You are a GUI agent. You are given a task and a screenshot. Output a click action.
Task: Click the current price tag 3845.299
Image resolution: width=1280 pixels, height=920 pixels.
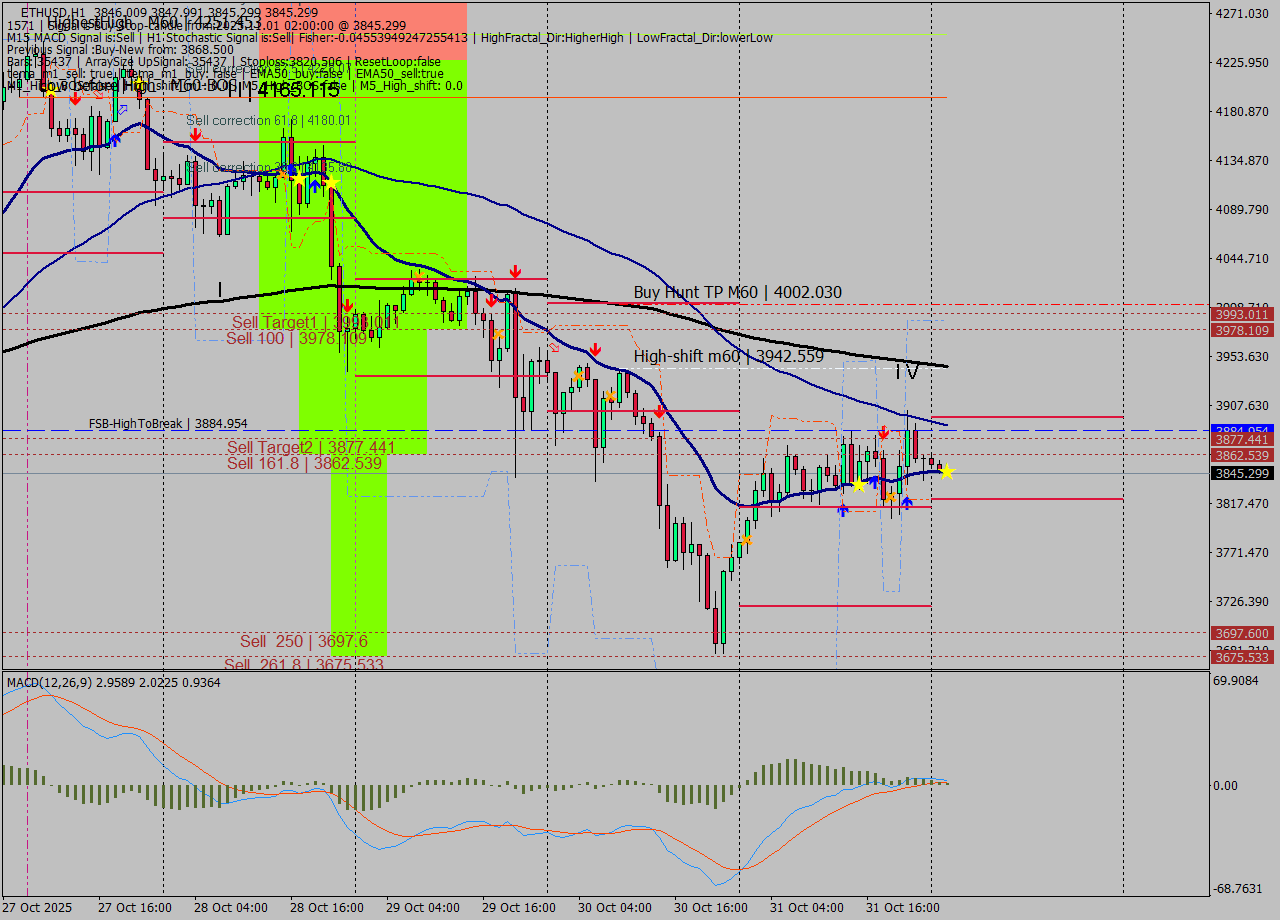pos(1241,473)
